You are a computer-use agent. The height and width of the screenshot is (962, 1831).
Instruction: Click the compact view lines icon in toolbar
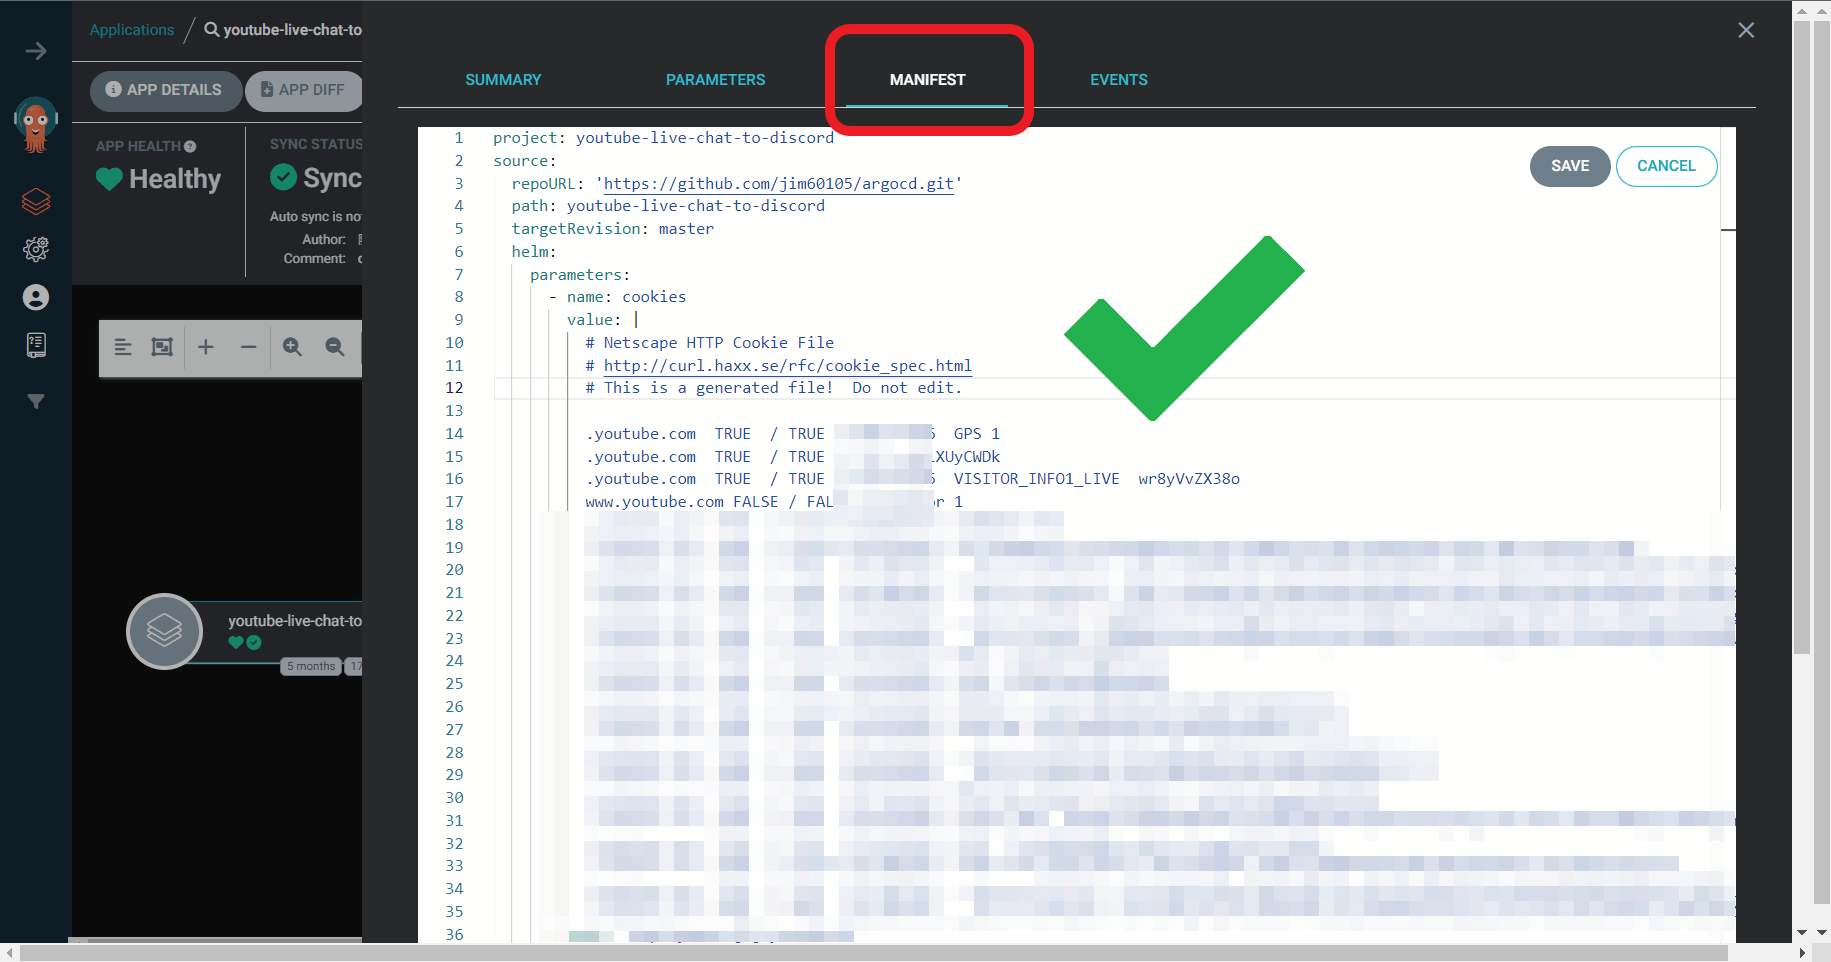tap(123, 347)
